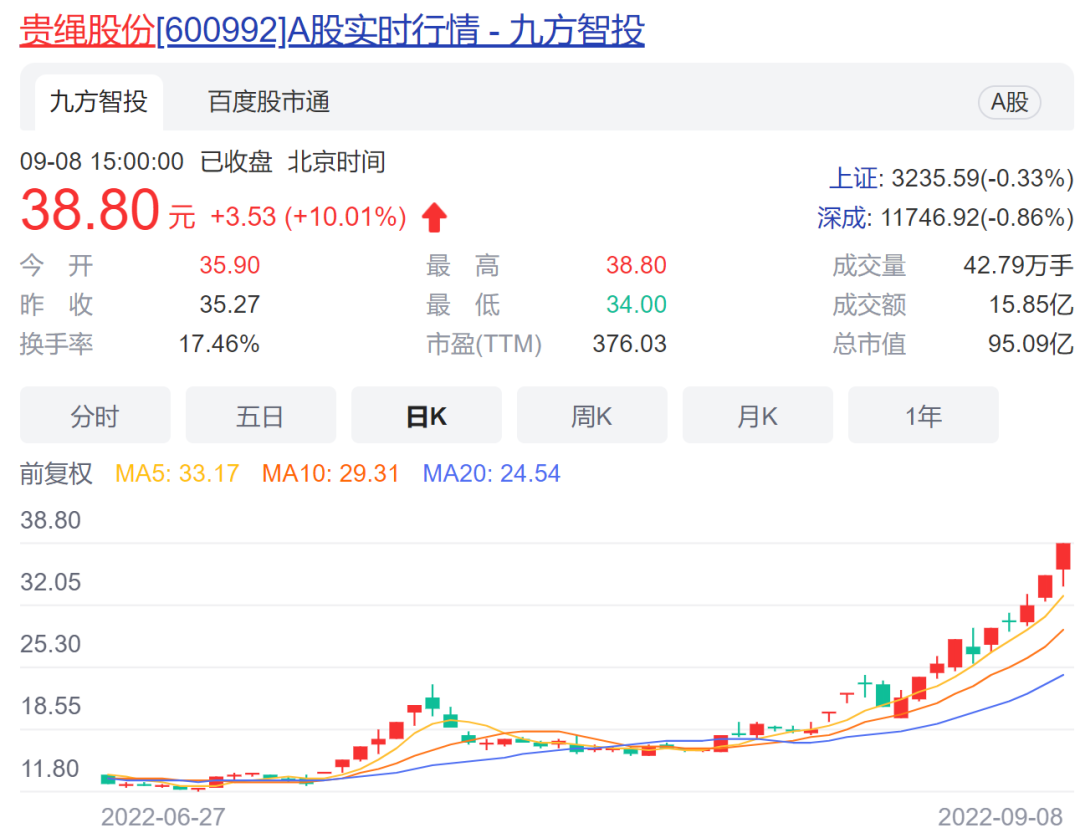Click the 38.80 current price value
The width and height of the screenshot is (1080, 838).
pyautogui.click(x=90, y=212)
